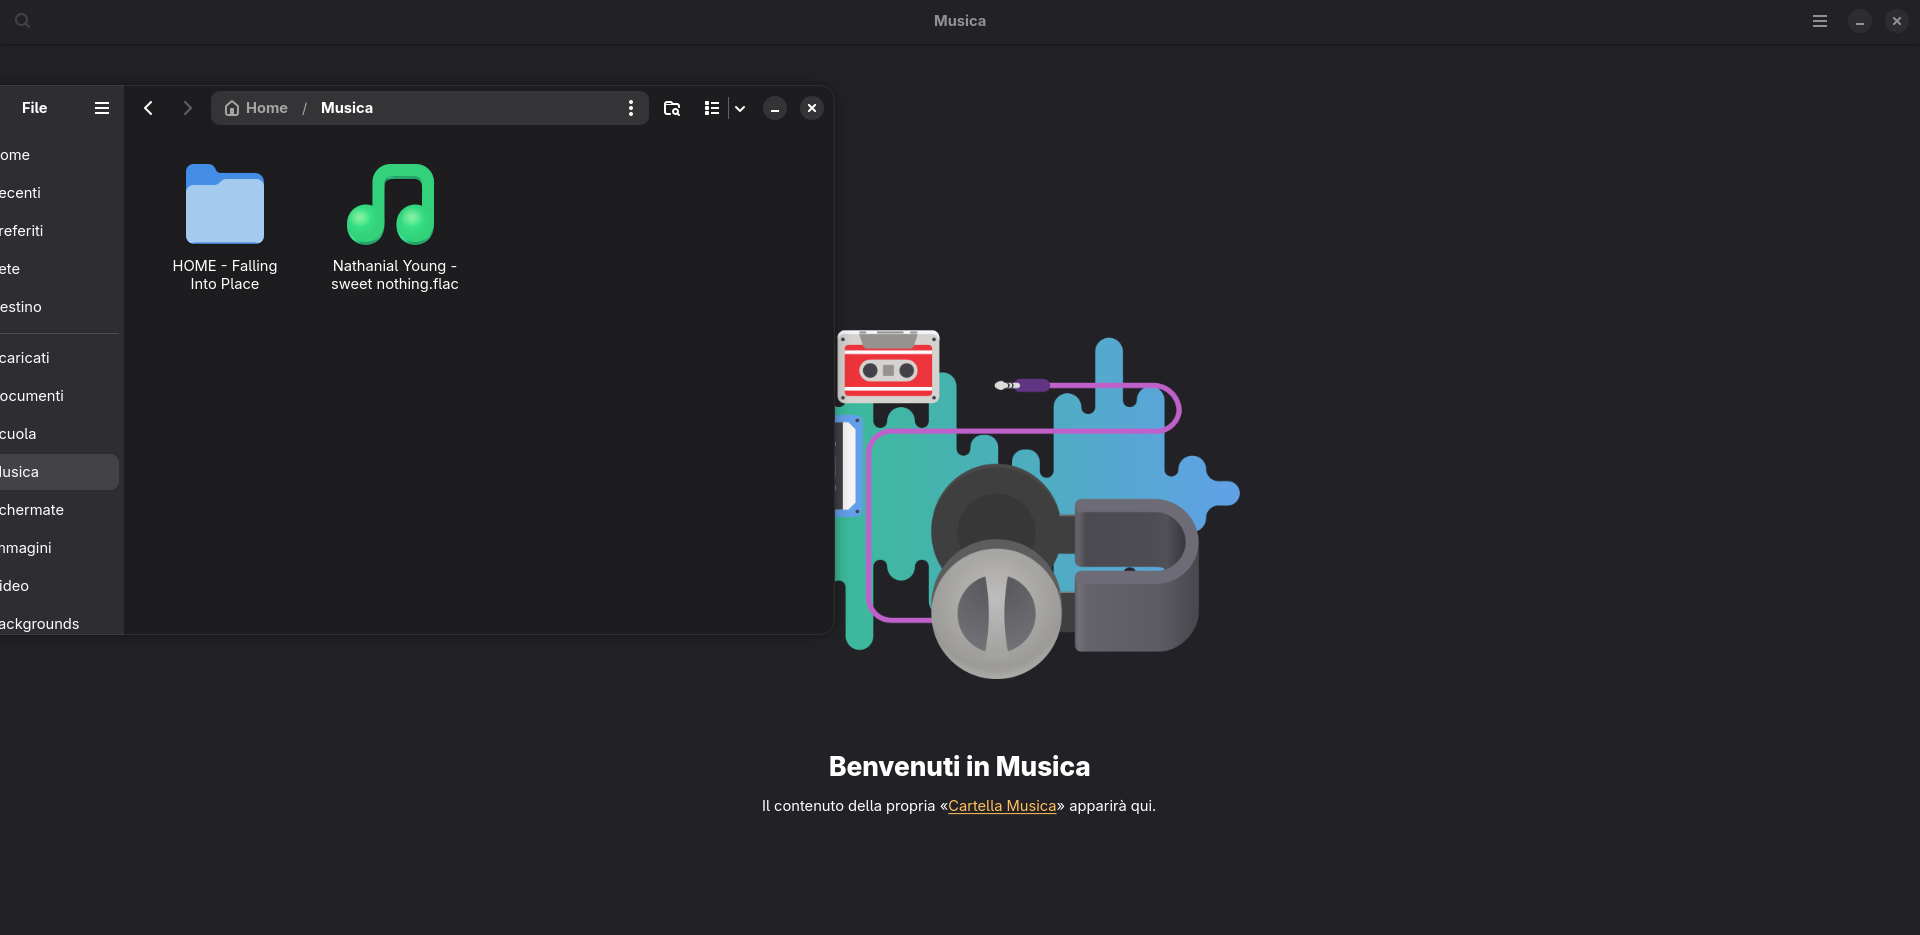Screen dimensions: 1920x935
Task: Click the Musica breadcrumb in path bar
Action: click(346, 108)
